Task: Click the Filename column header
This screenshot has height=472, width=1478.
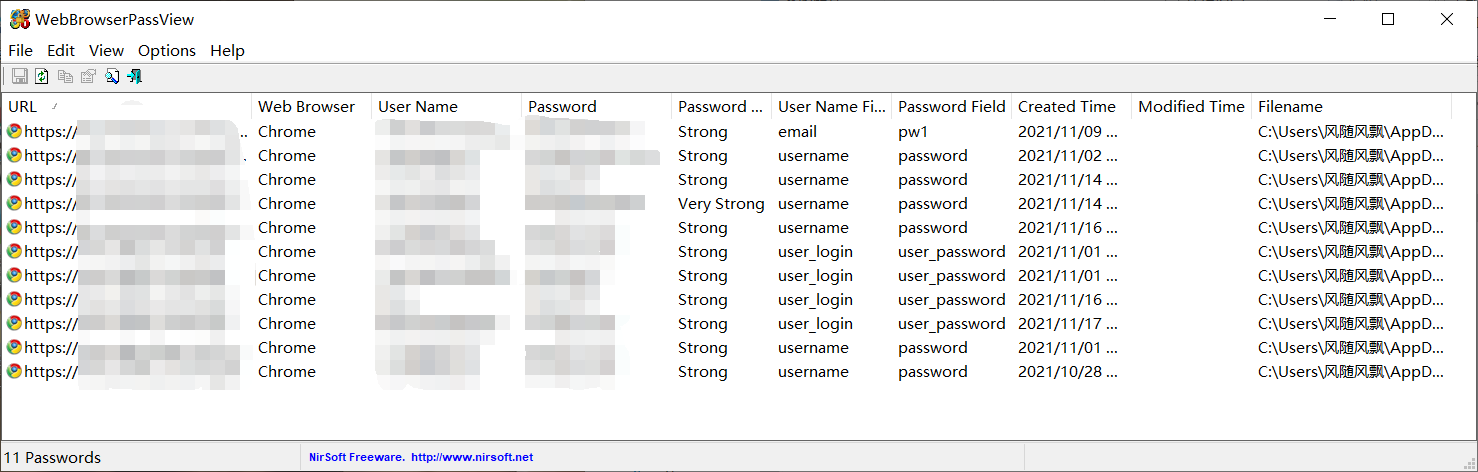Action: coord(1351,106)
